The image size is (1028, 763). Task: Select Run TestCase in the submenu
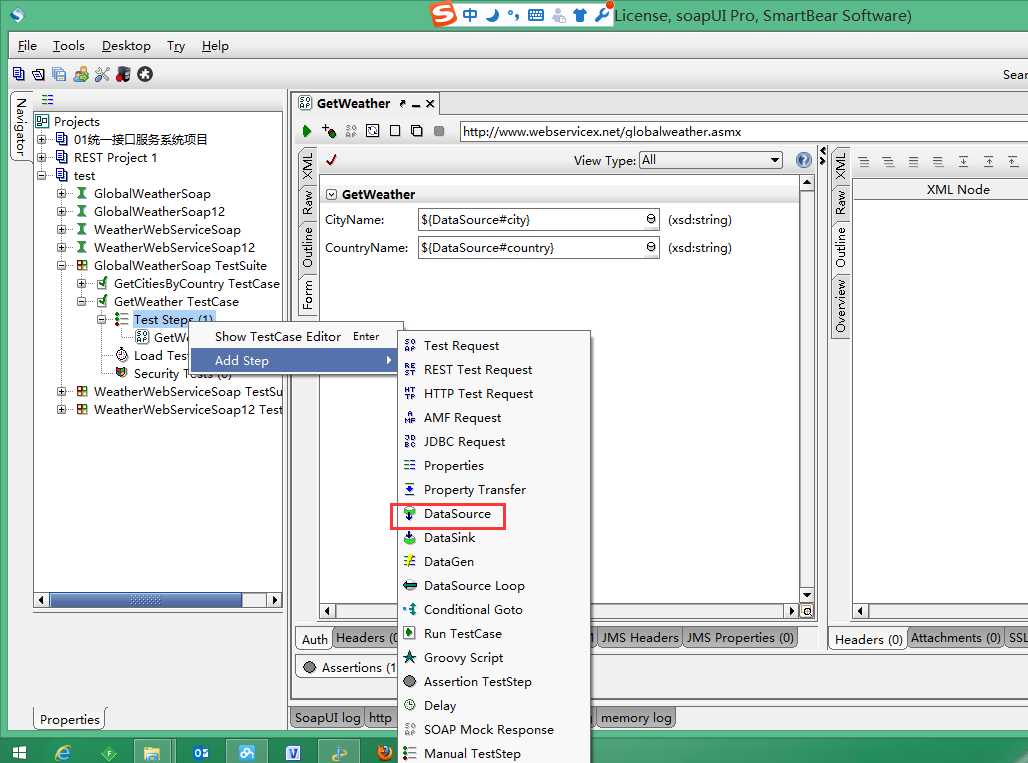pos(462,634)
